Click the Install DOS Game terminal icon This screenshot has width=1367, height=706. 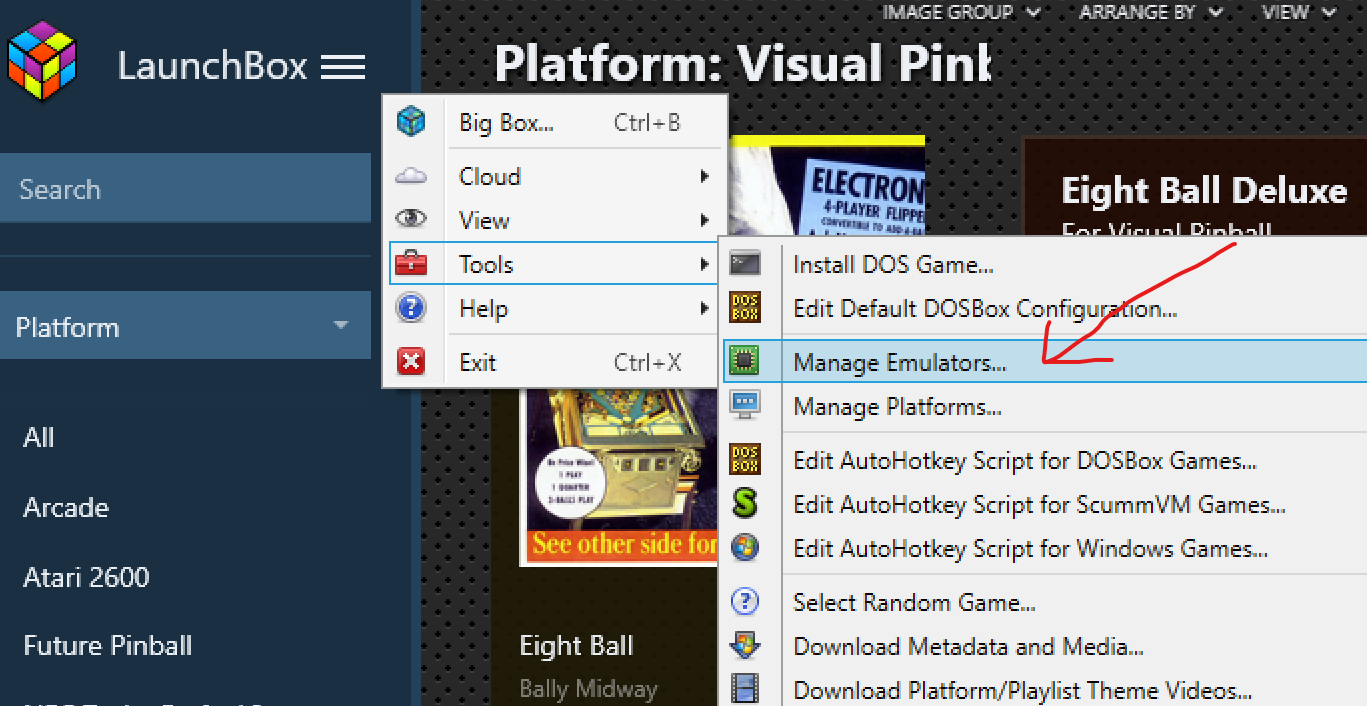click(x=745, y=264)
